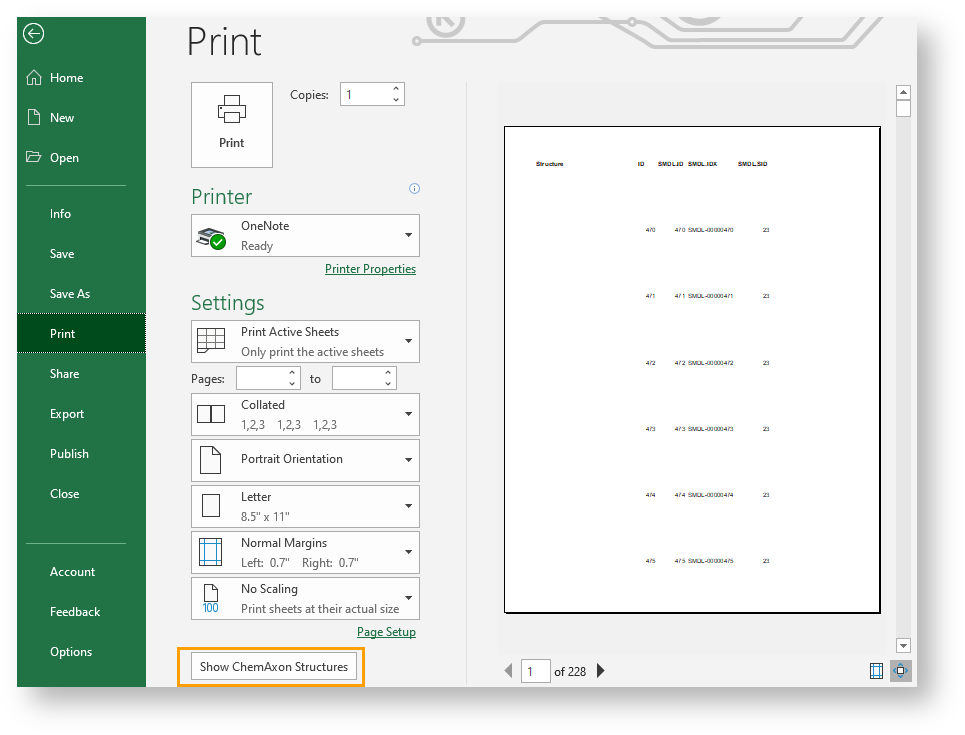The width and height of the screenshot is (965, 735).
Task: Click the previous page arrow below the preview
Action: point(509,671)
